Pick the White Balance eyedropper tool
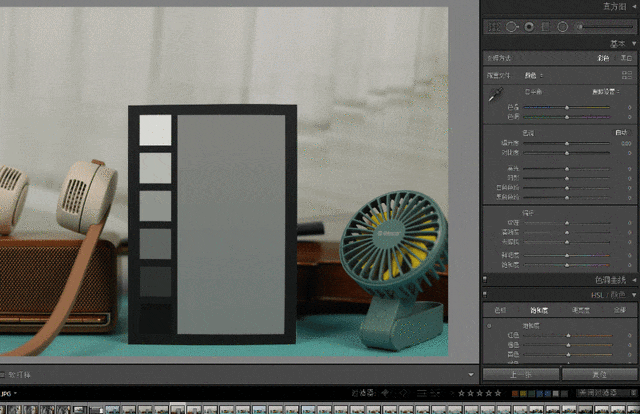This screenshot has width=640, height=414. click(x=494, y=97)
